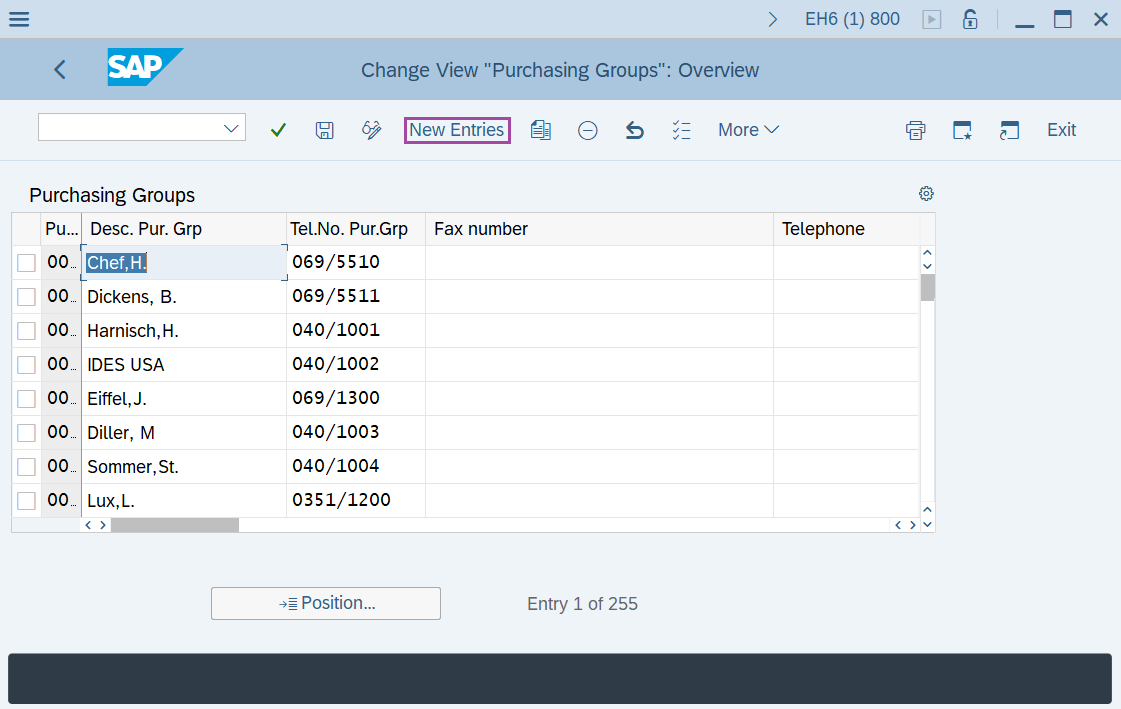This screenshot has width=1121, height=709.
Task: Open table settings with the gear icon
Action: (x=926, y=193)
